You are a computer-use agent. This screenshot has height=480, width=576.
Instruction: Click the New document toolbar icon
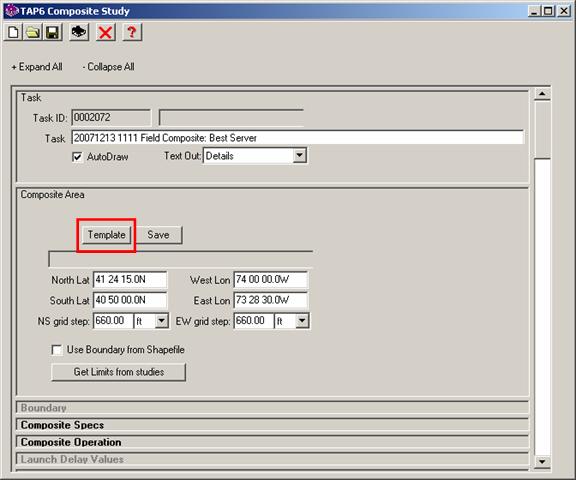(13, 32)
